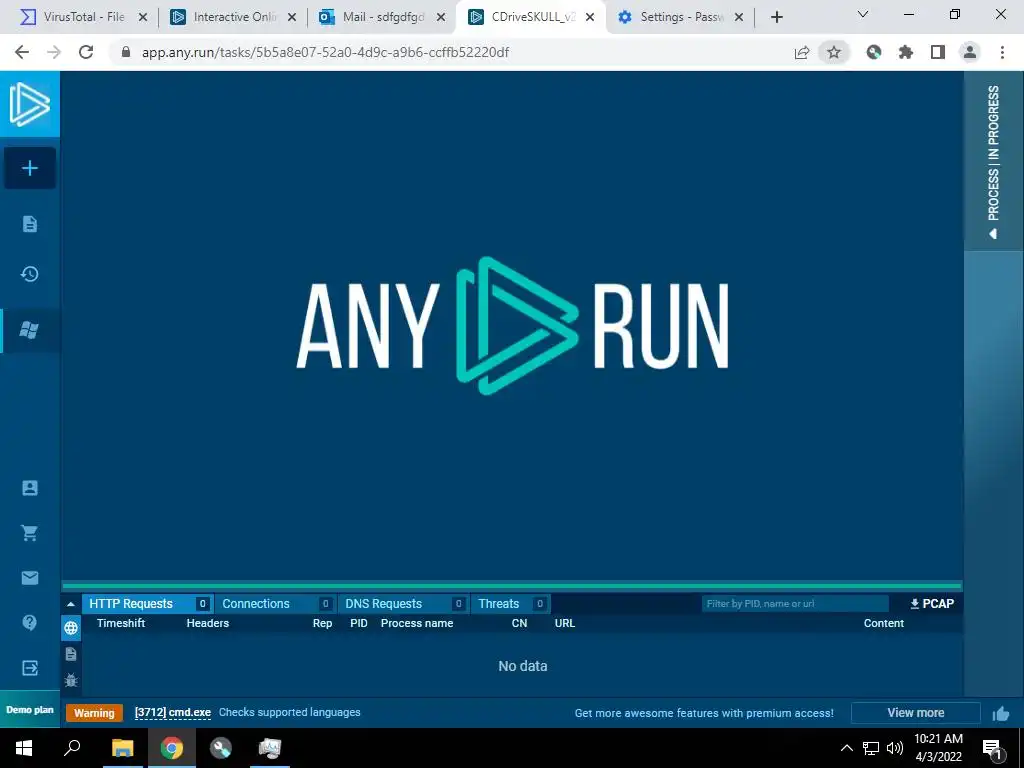Screen dimensions: 1024x768
Task: Open File Explorer from taskbar
Action: point(122,748)
